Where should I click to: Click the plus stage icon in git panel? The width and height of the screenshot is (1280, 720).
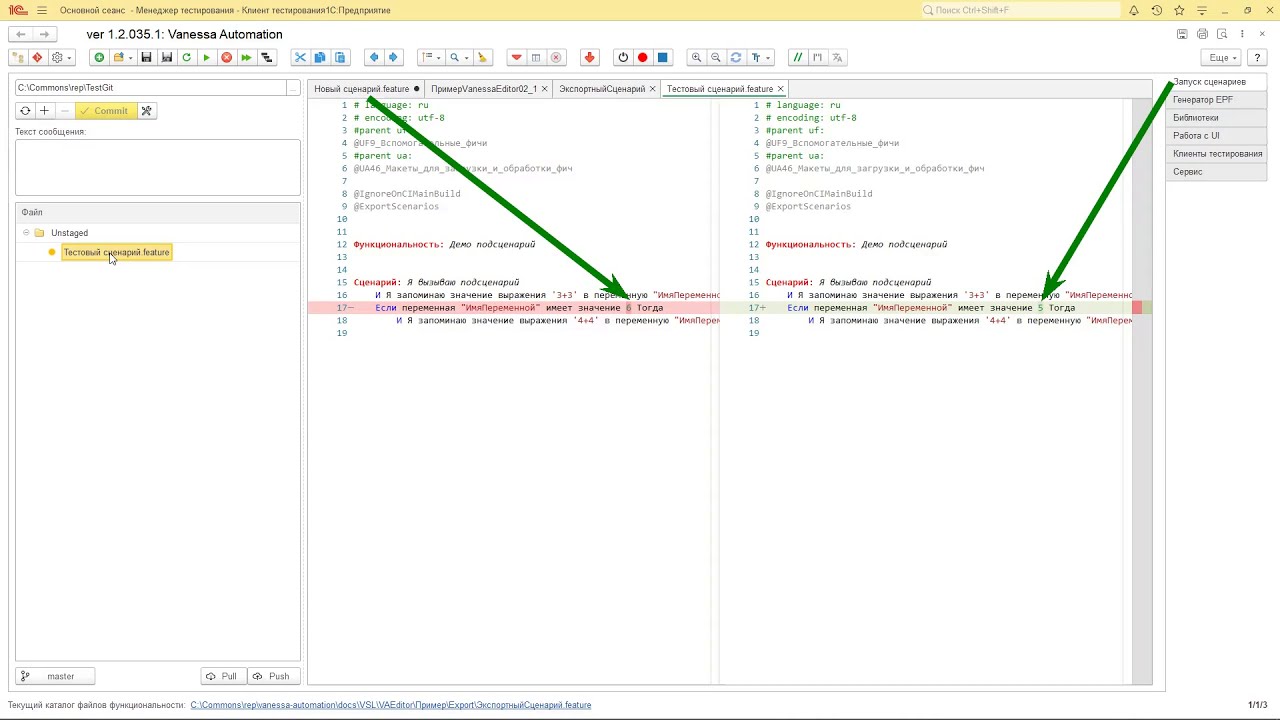click(44, 111)
